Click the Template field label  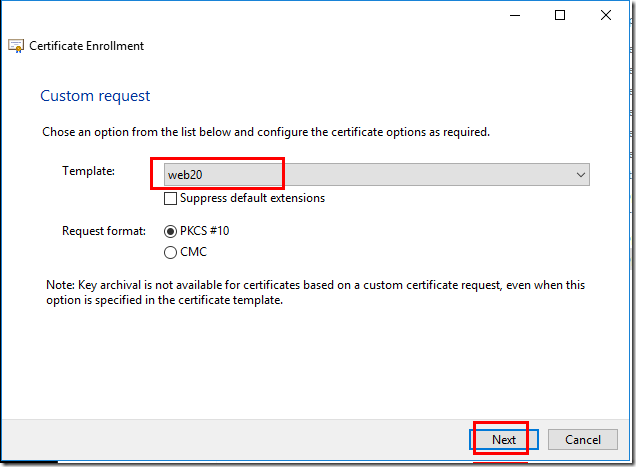click(x=89, y=171)
